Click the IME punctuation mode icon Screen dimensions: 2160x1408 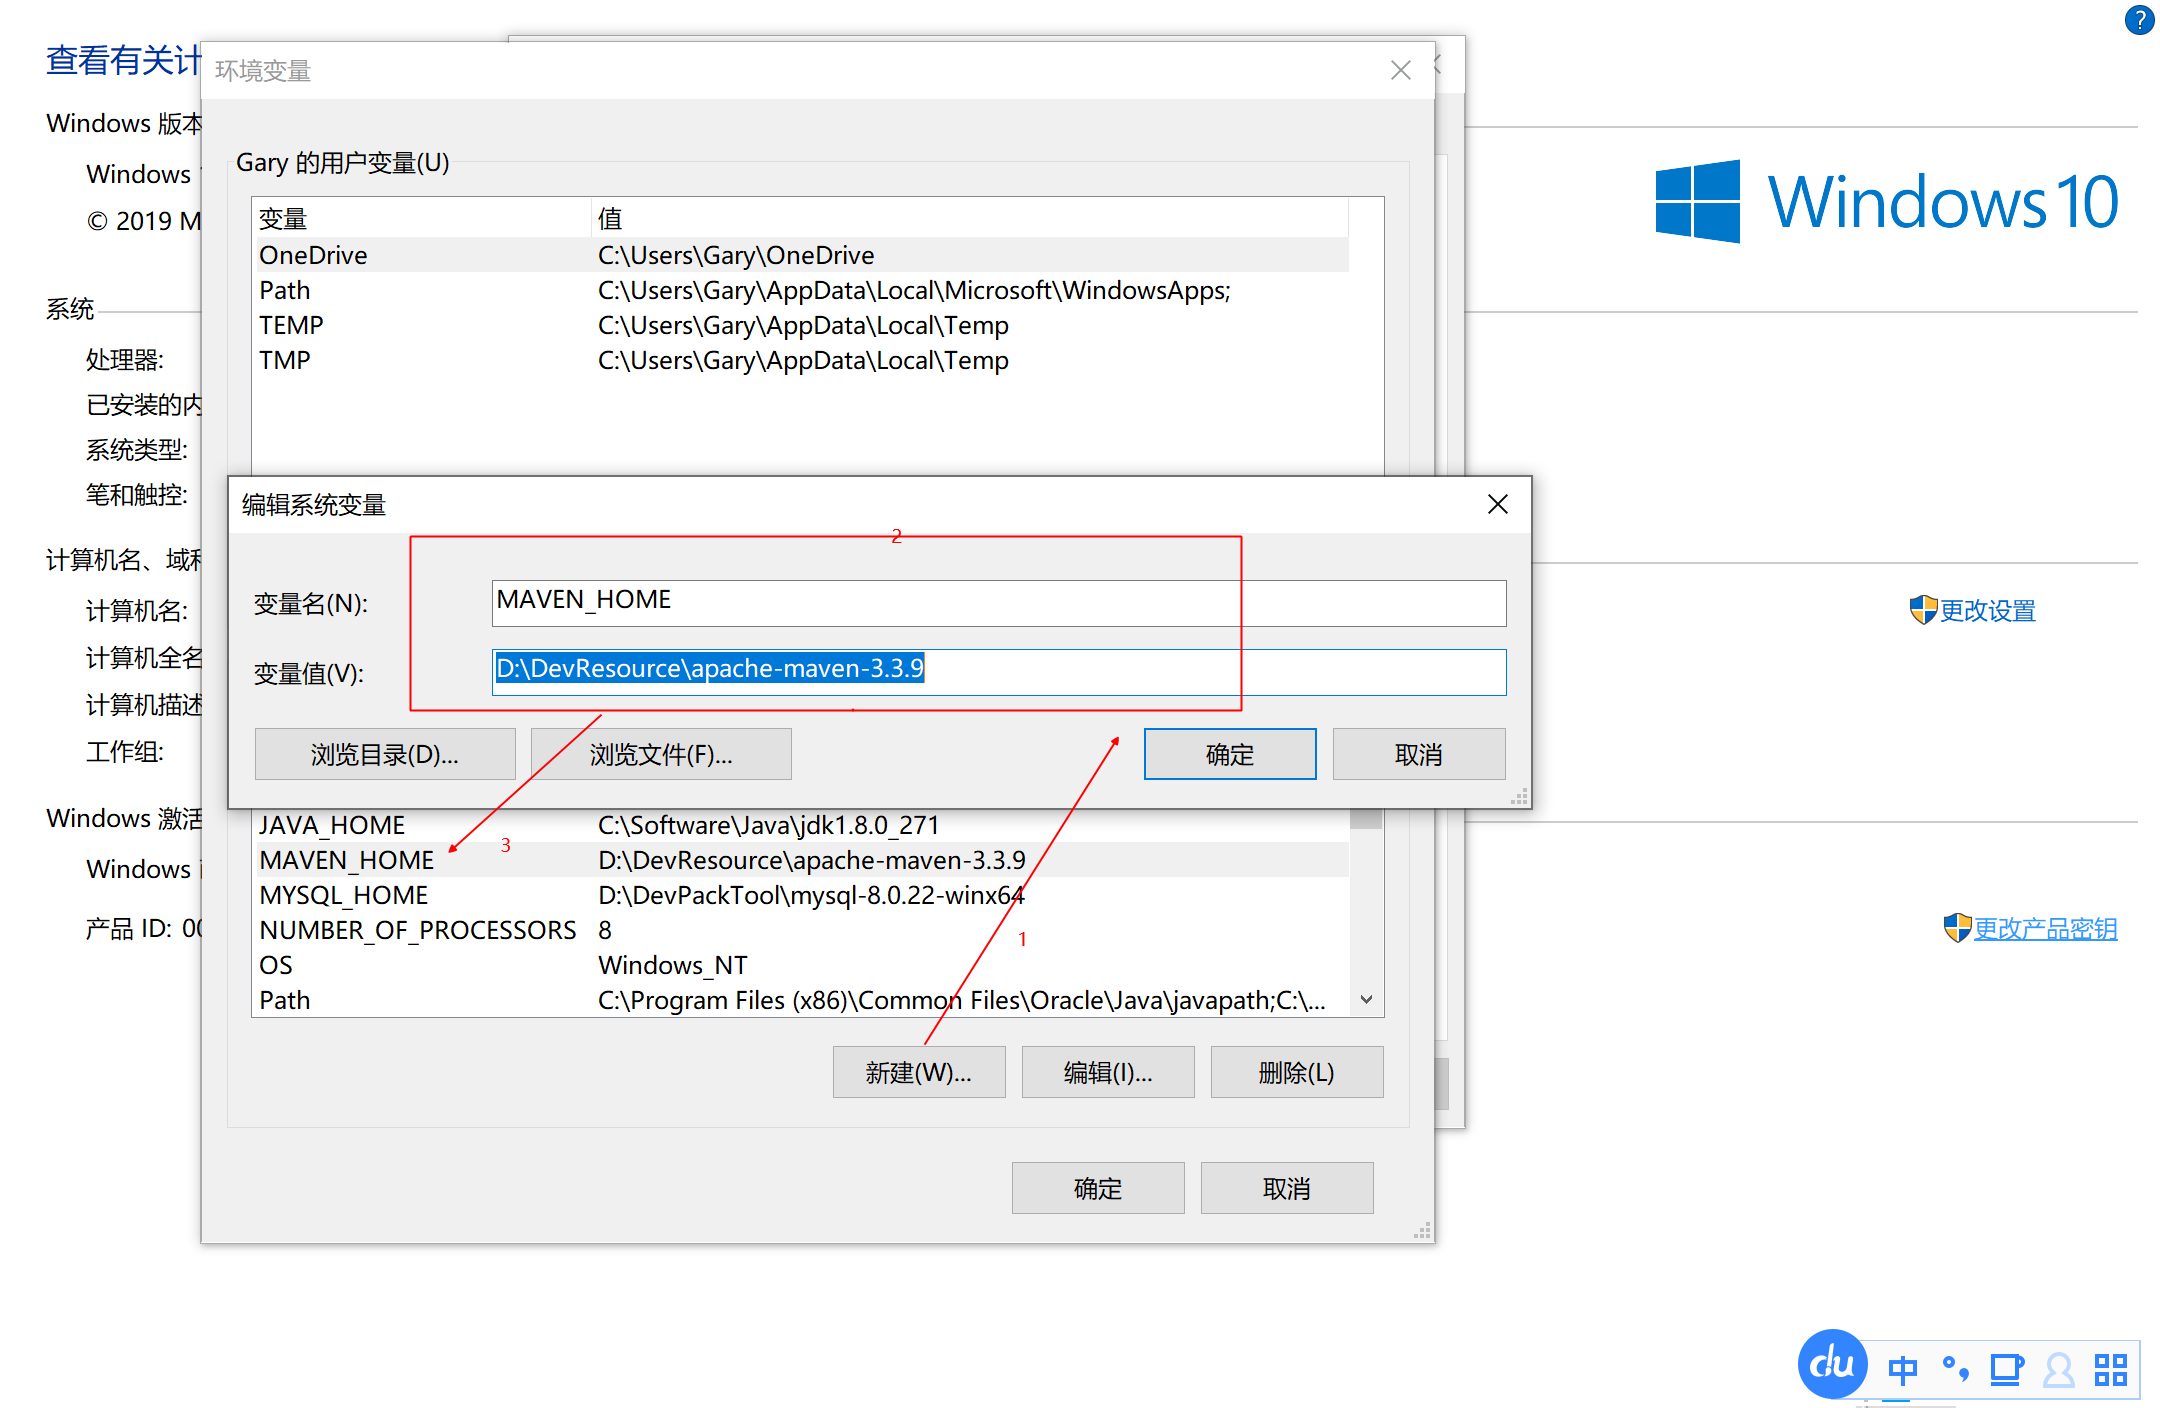click(x=1955, y=1368)
